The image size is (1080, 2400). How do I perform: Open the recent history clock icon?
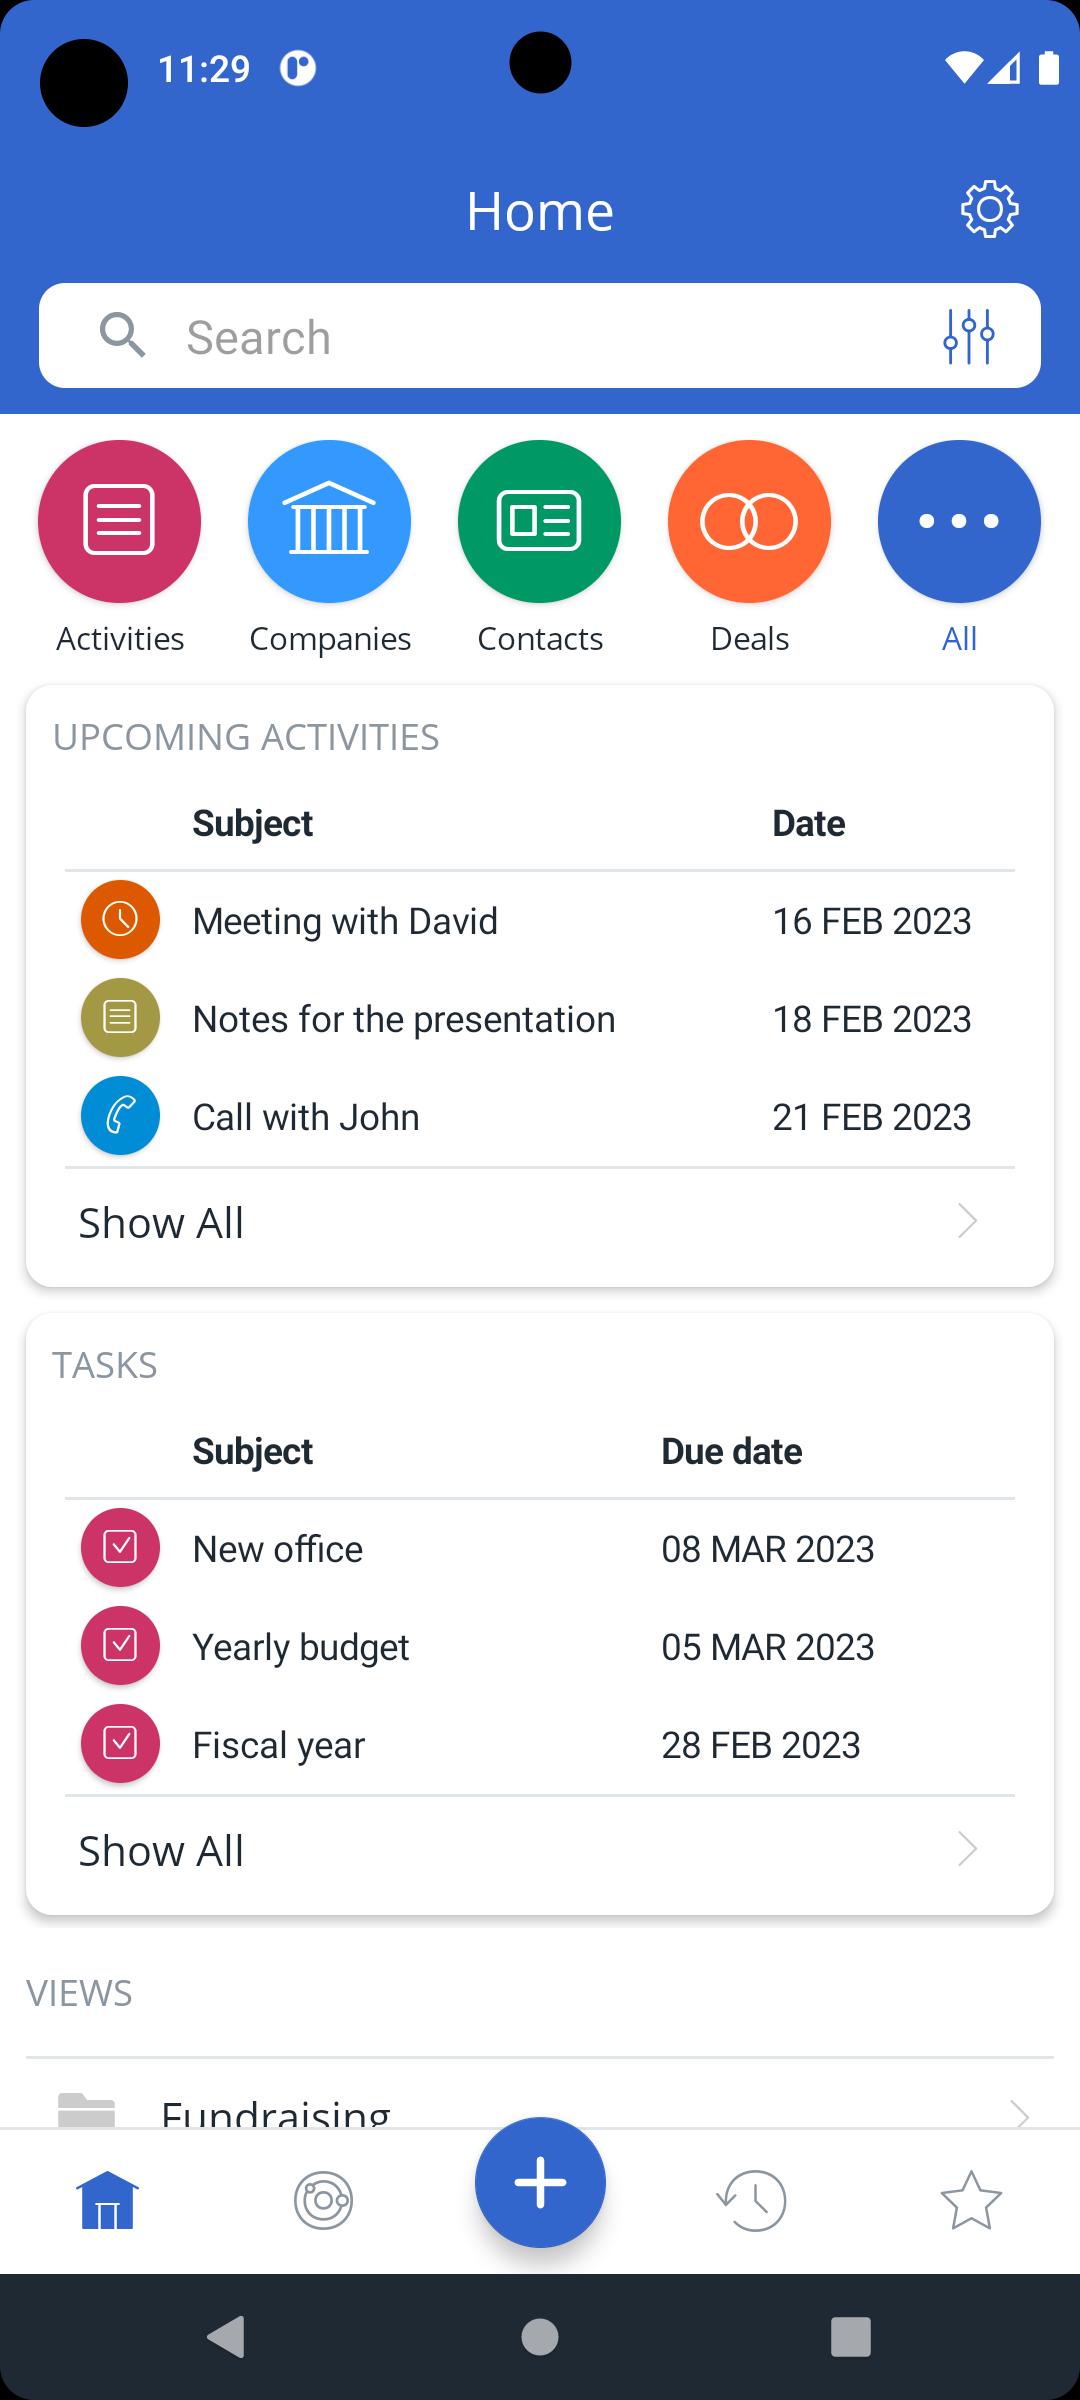(752, 2200)
